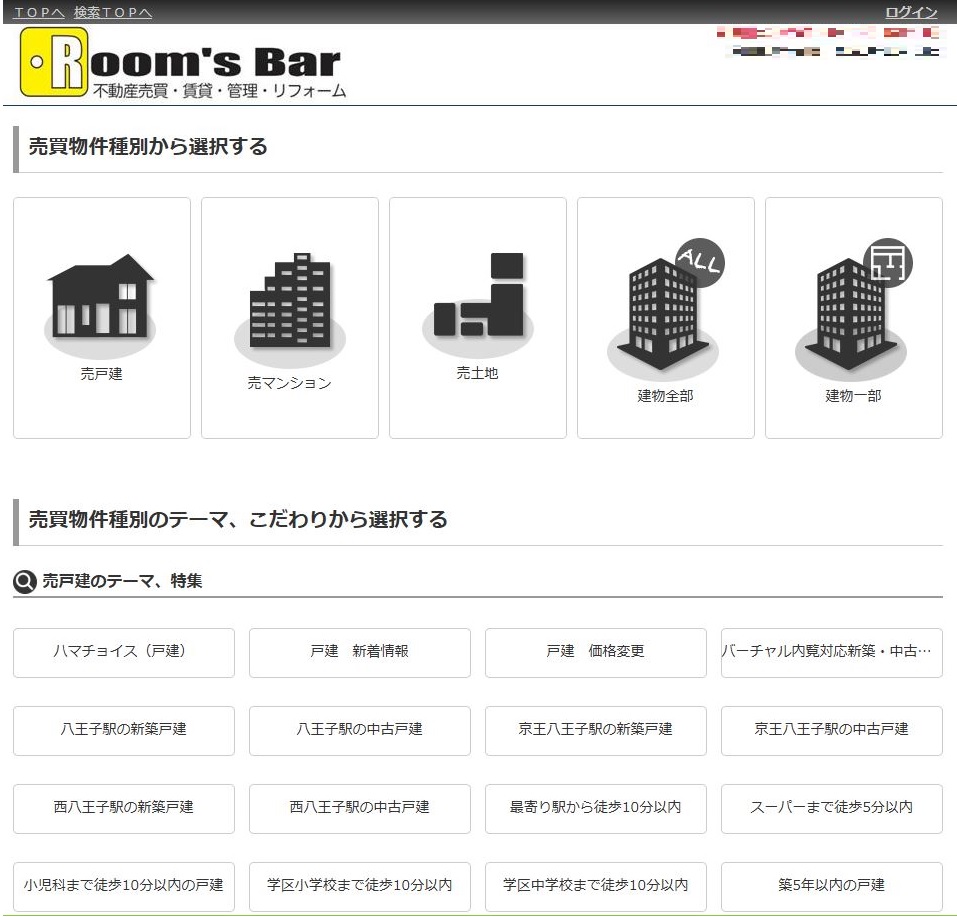View 戸建 価格変更 listings

pyautogui.click(x=595, y=652)
